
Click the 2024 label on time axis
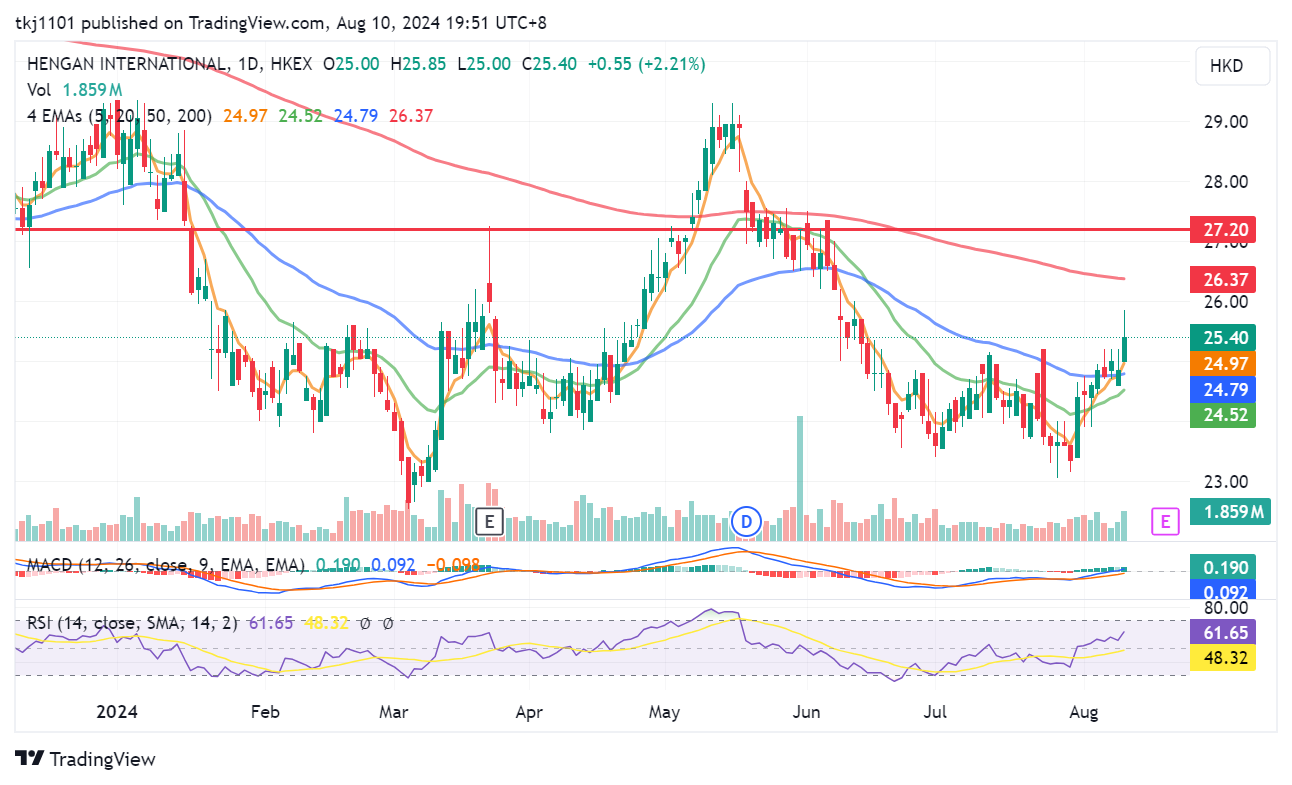tap(116, 713)
